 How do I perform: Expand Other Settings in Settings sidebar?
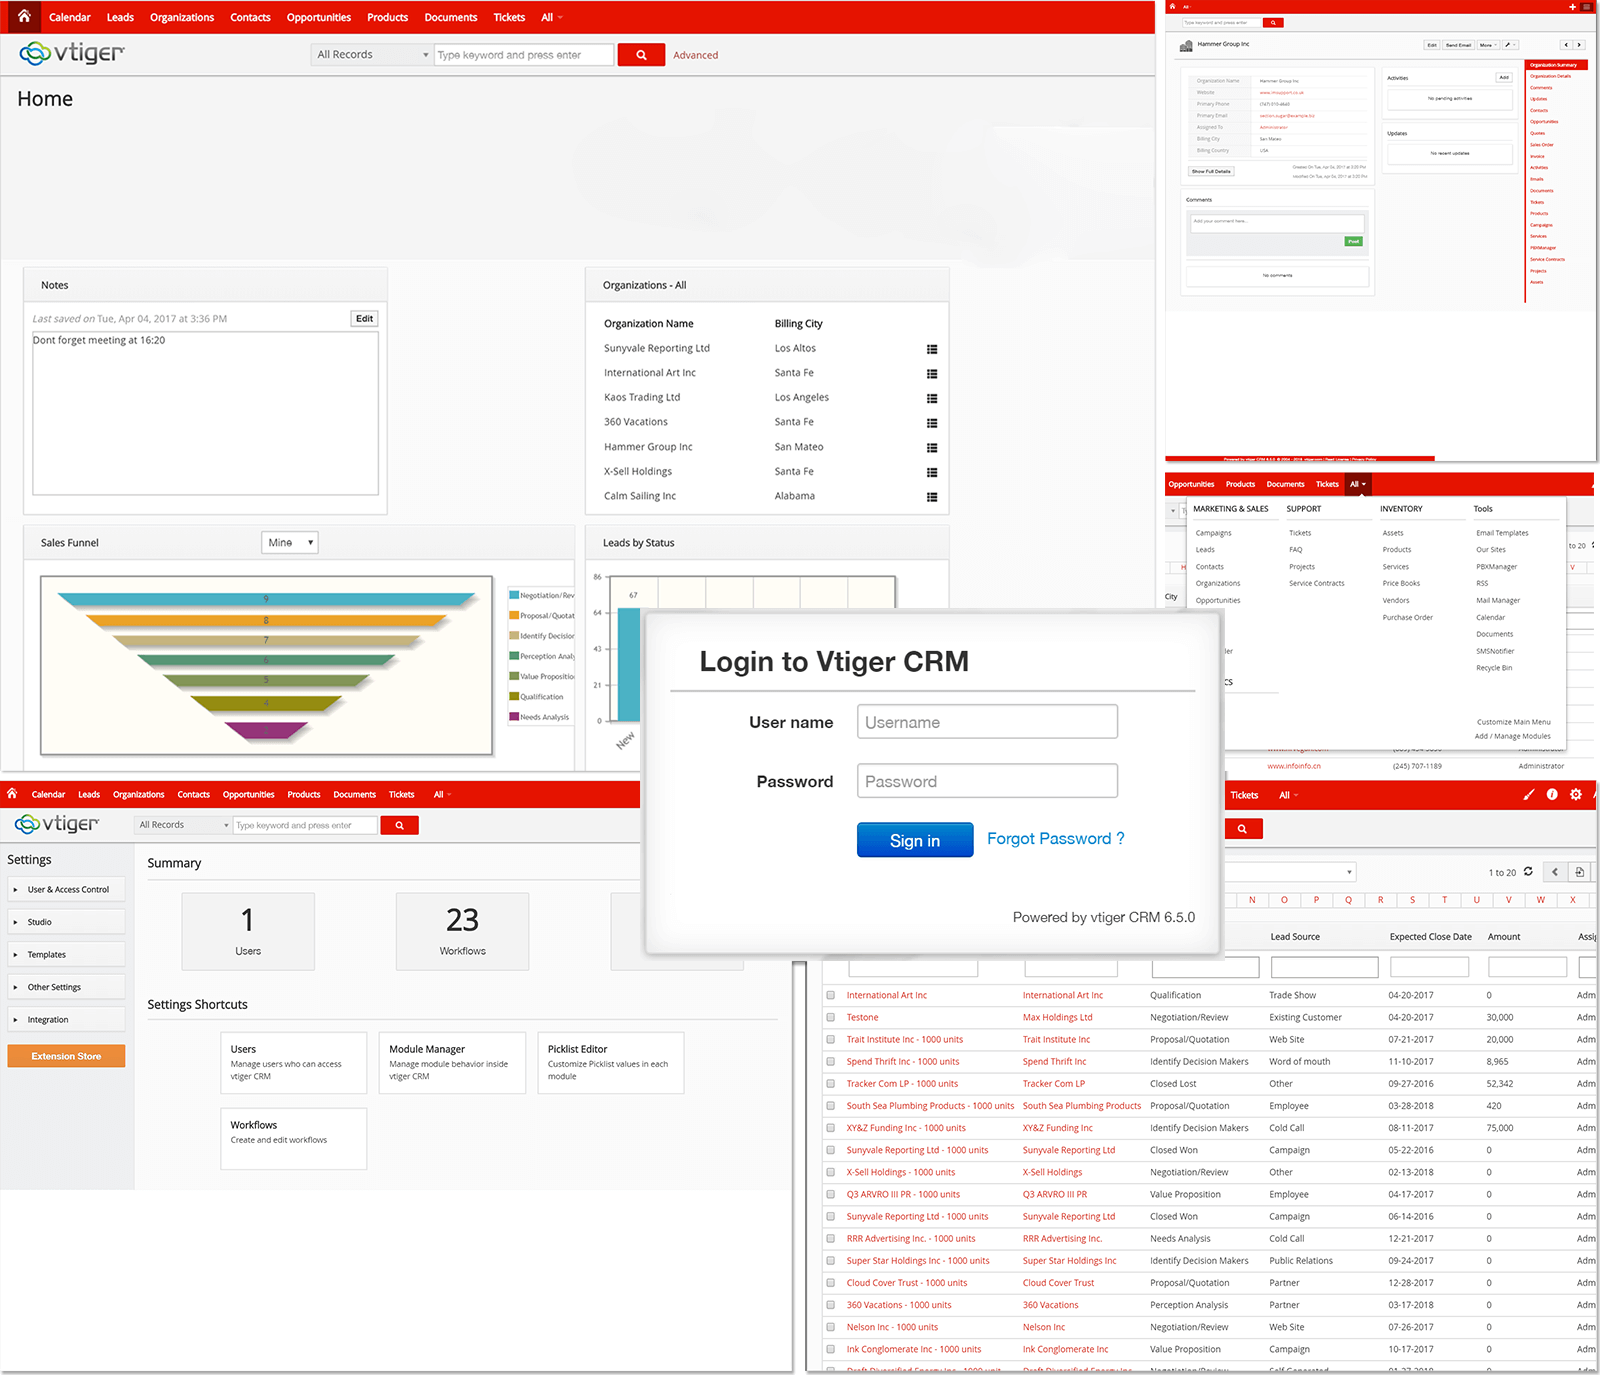pos(67,987)
